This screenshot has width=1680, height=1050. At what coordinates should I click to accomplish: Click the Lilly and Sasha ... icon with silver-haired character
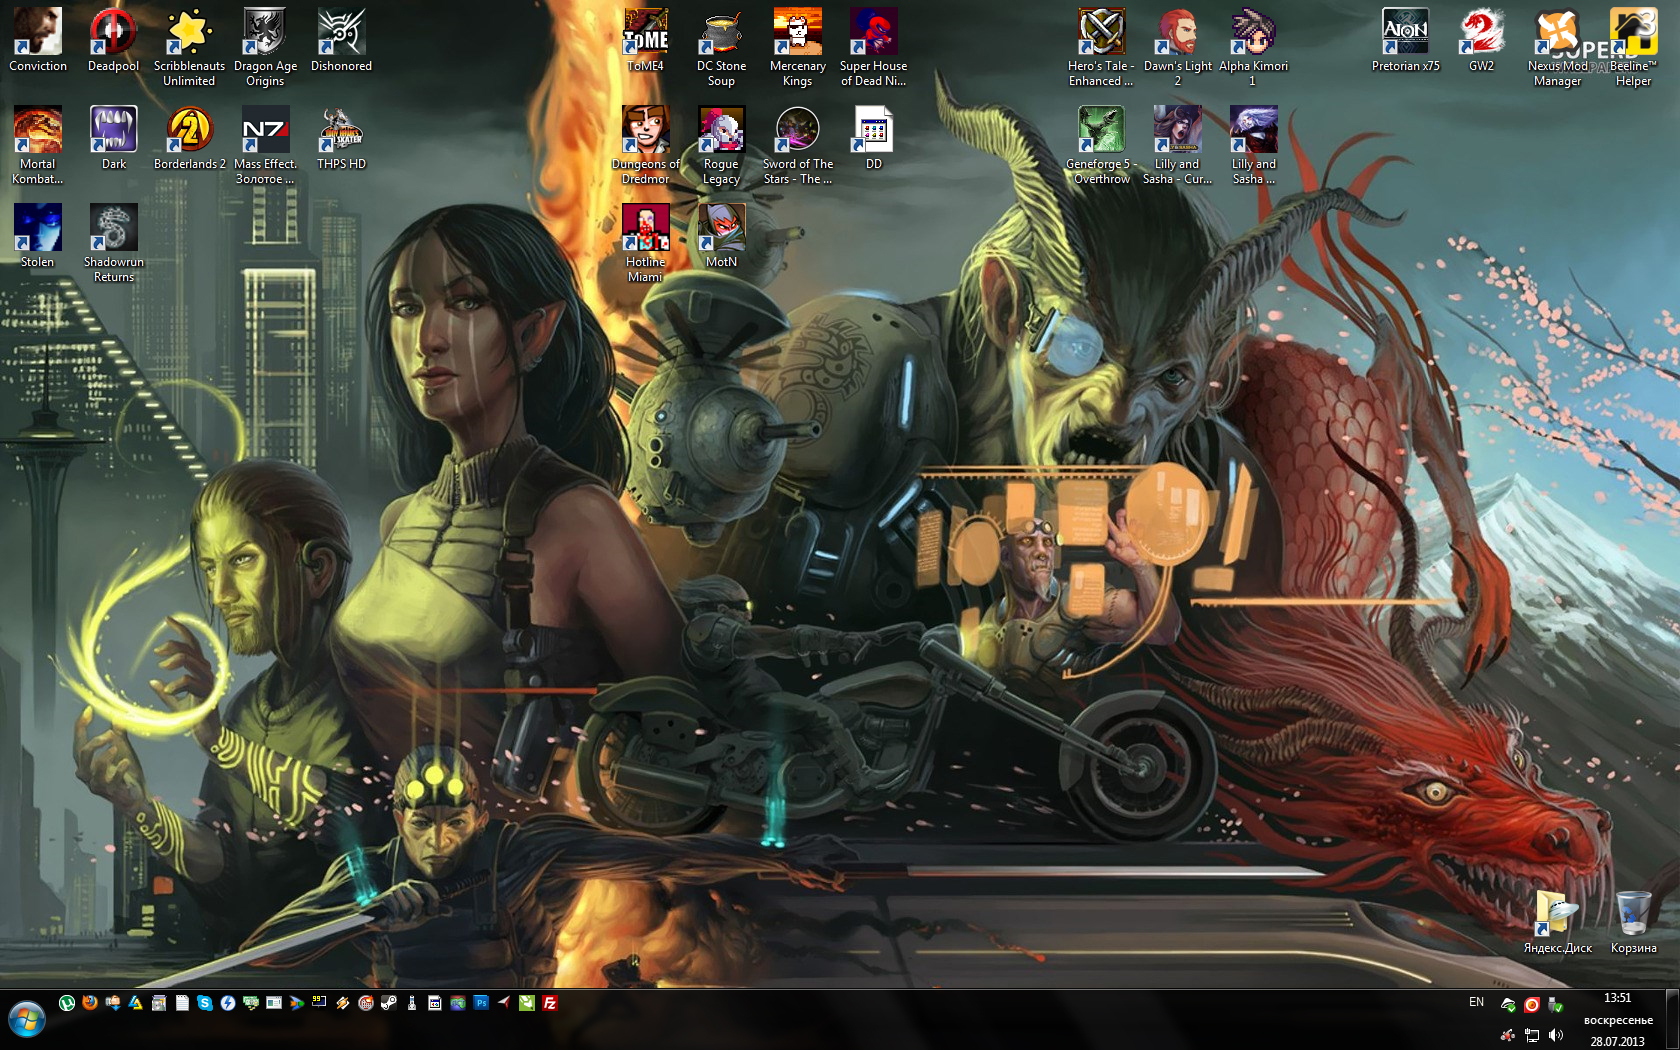click(x=1253, y=145)
